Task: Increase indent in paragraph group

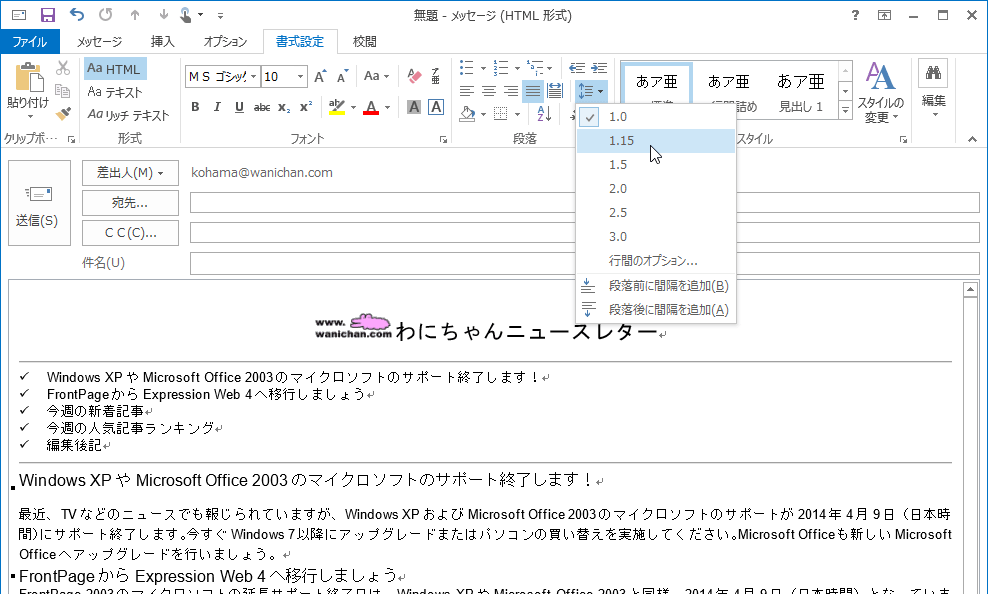Action: pos(599,68)
